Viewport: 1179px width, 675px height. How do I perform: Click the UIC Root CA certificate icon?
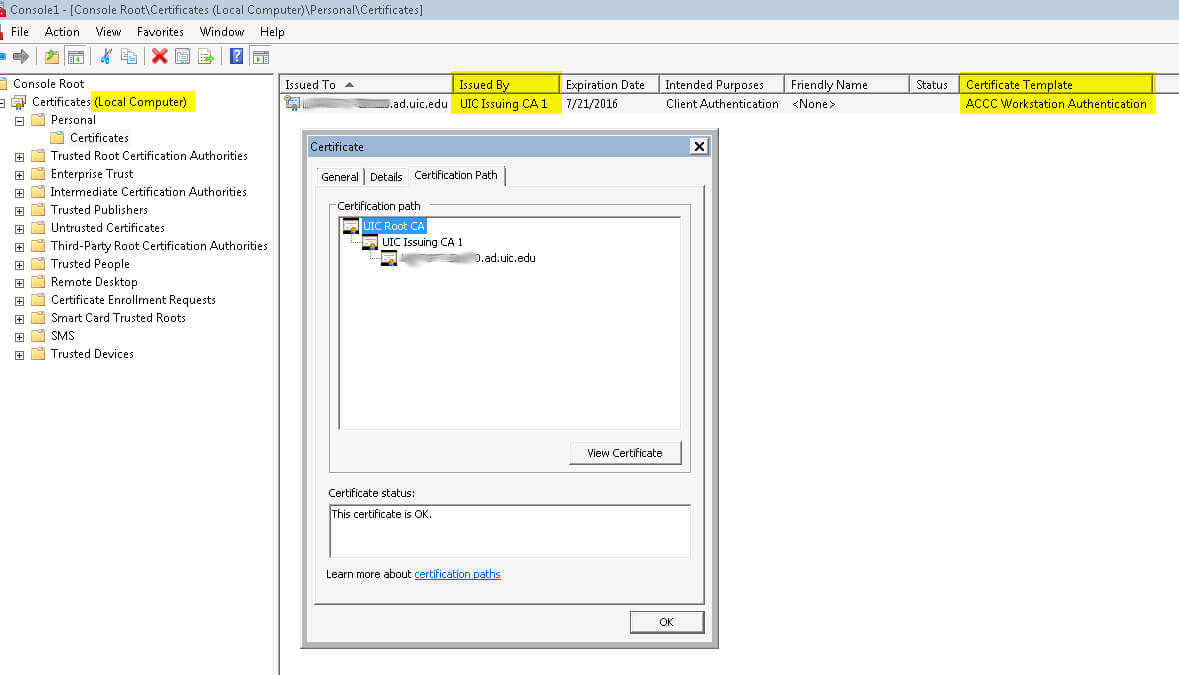tap(350, 226)
